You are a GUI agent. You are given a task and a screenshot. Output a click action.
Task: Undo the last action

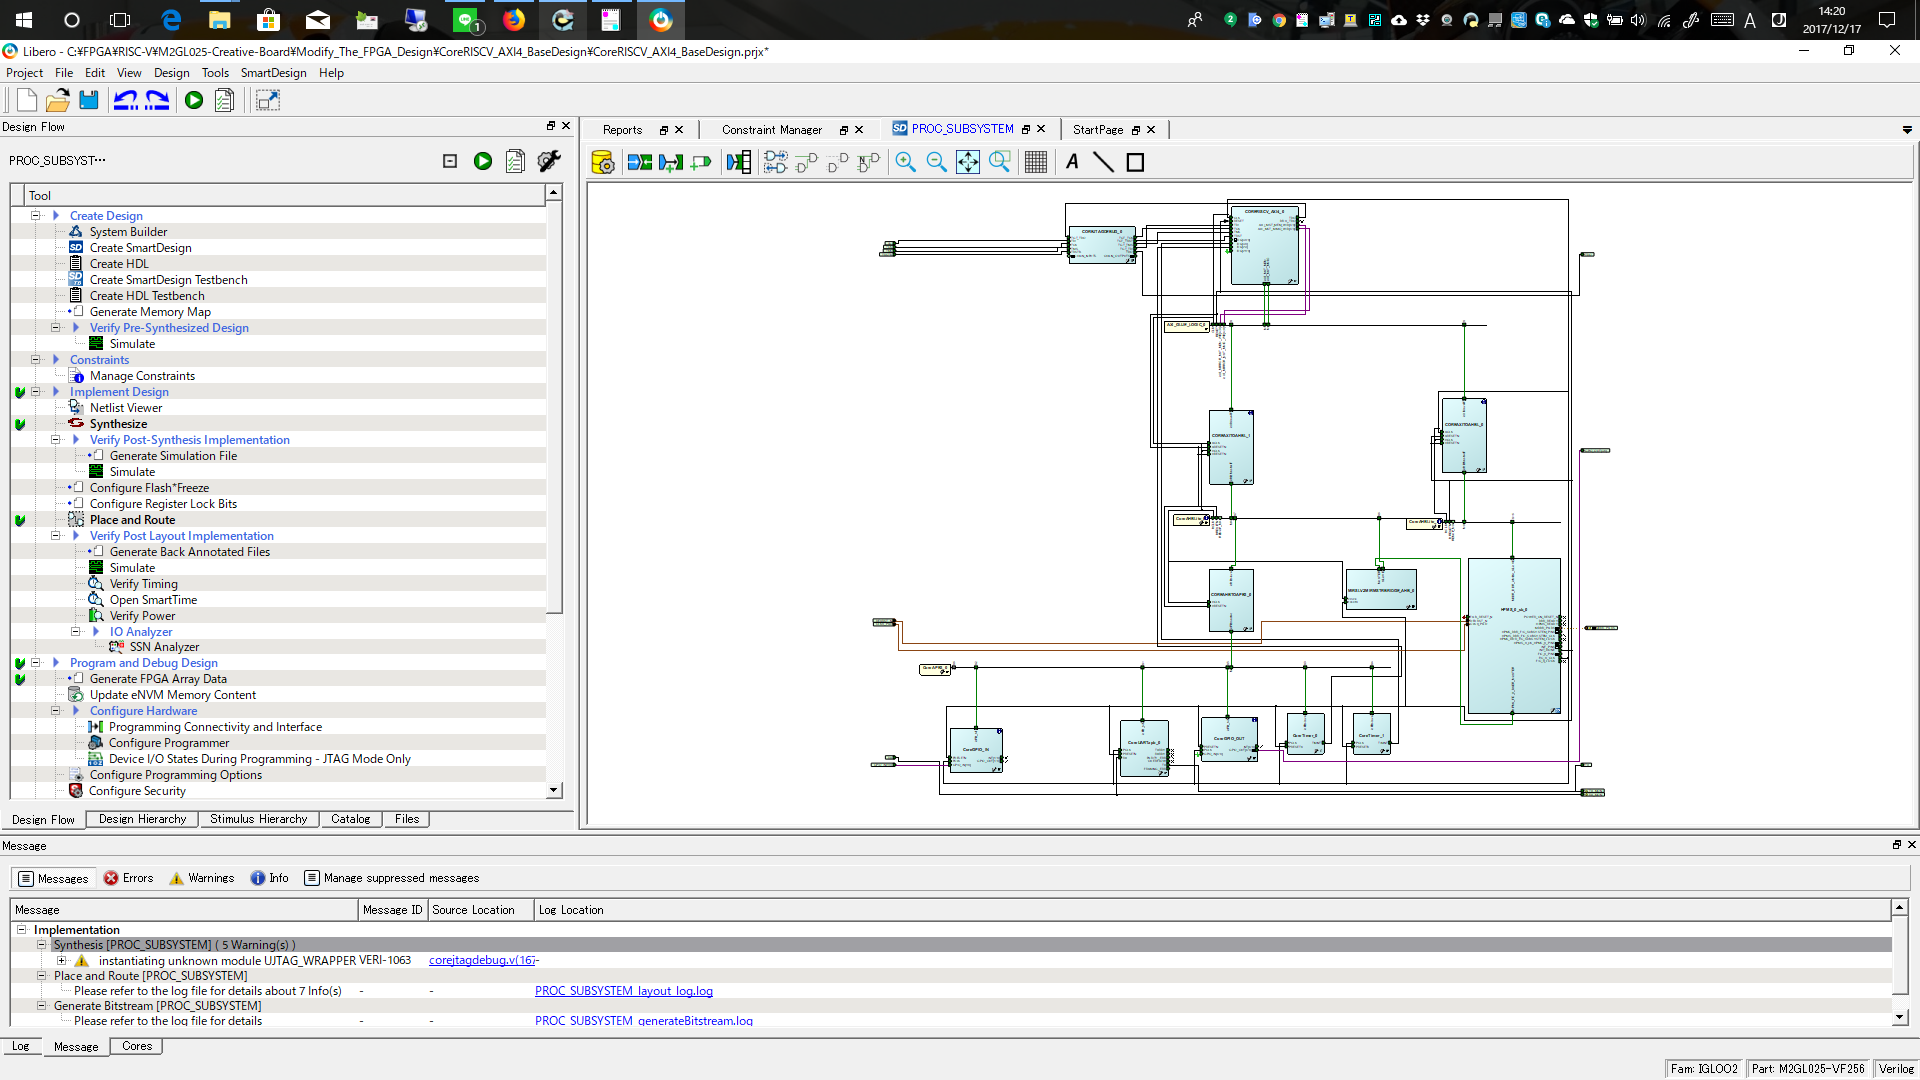(127, 100)
